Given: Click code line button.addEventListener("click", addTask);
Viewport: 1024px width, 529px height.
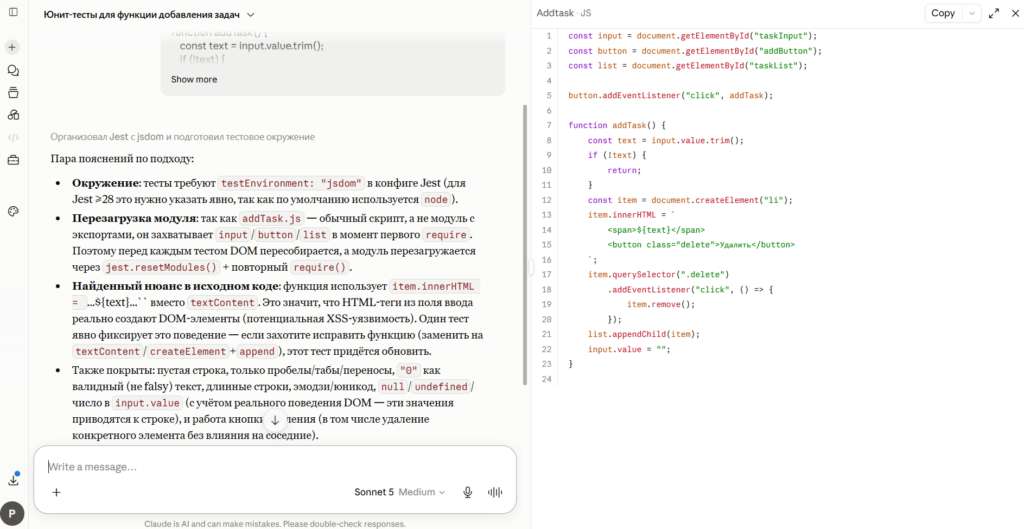Looking at the screenshot, I should coord(670,95).
